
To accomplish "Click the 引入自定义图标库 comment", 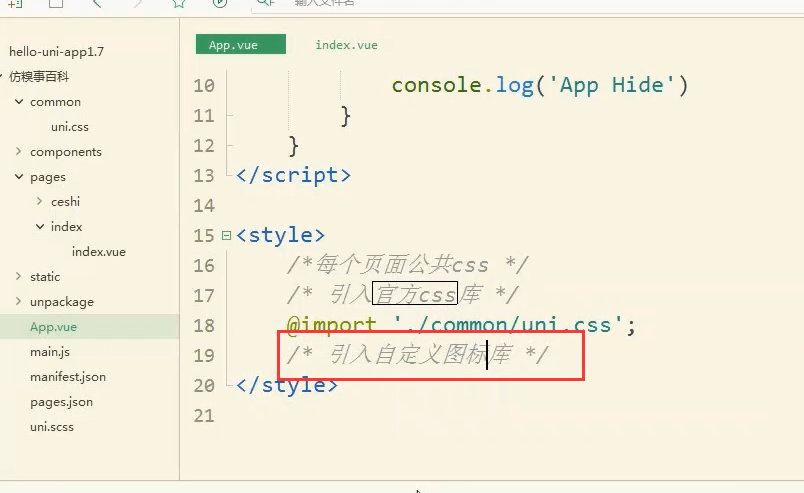I will (x=417, y=354).
